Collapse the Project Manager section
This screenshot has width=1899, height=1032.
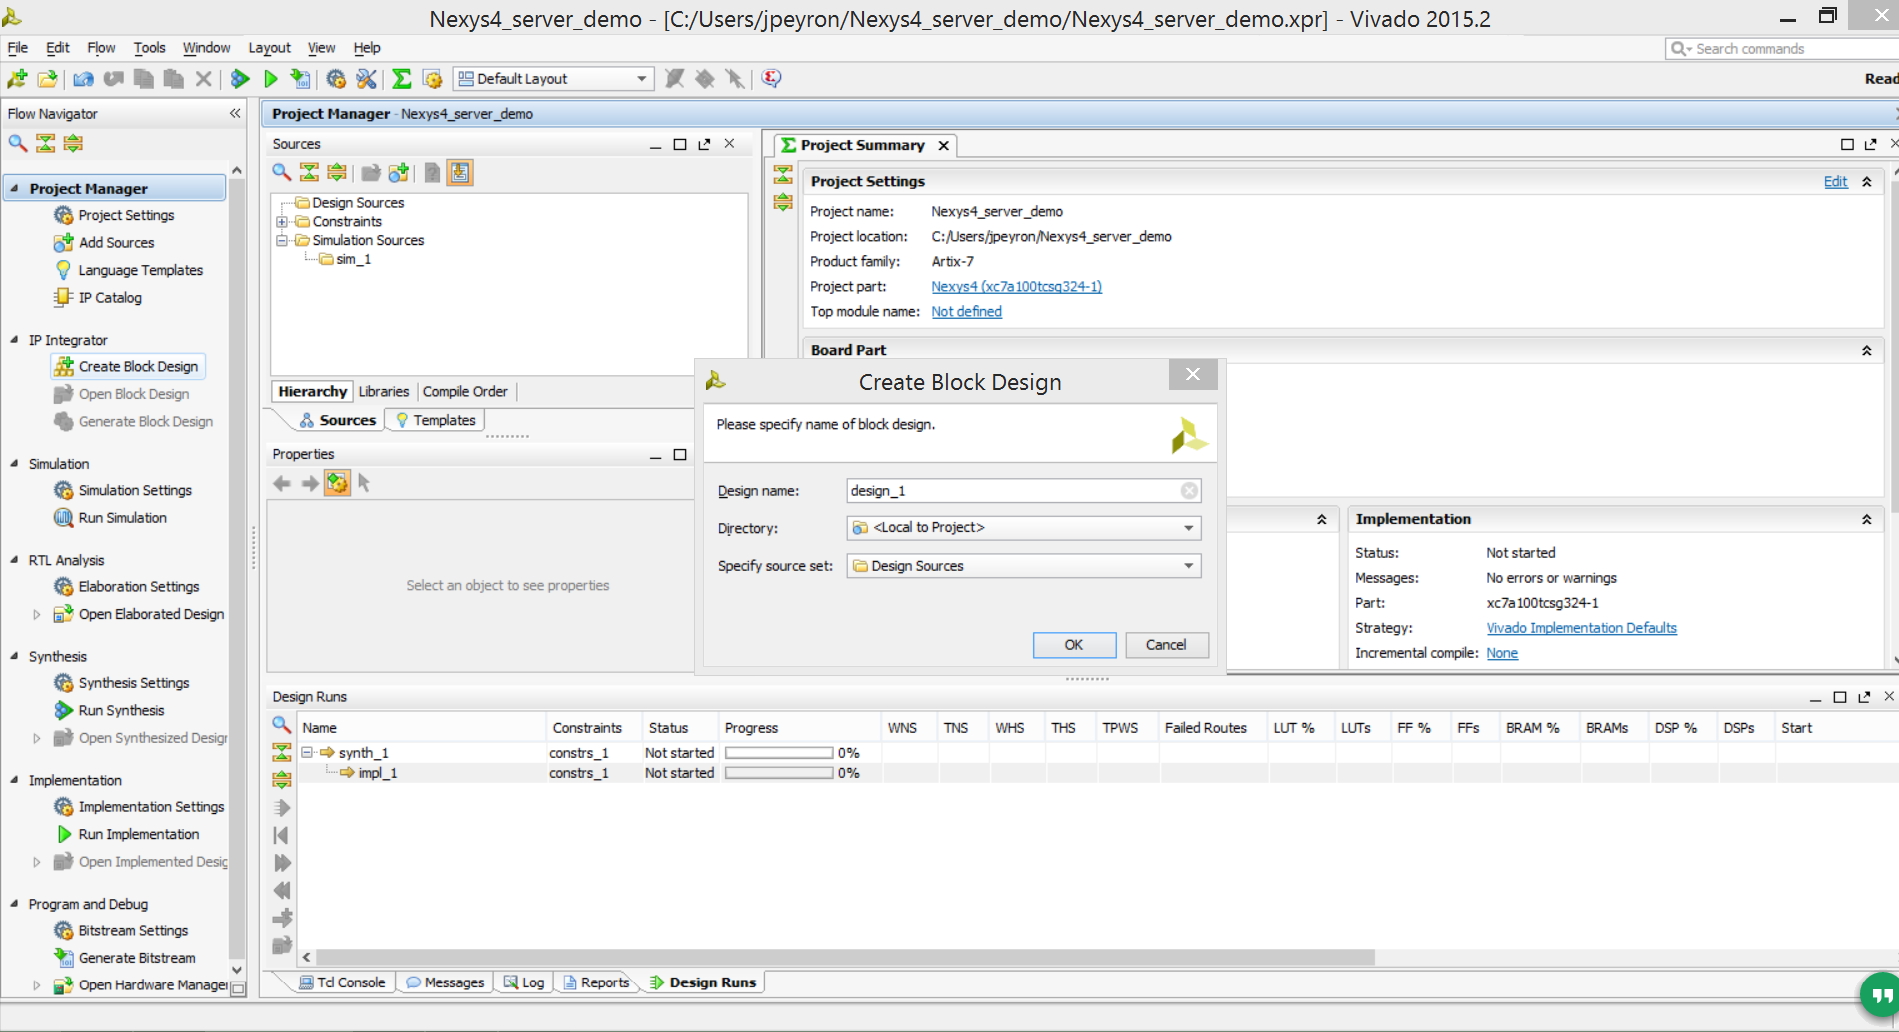pos(14,188)
